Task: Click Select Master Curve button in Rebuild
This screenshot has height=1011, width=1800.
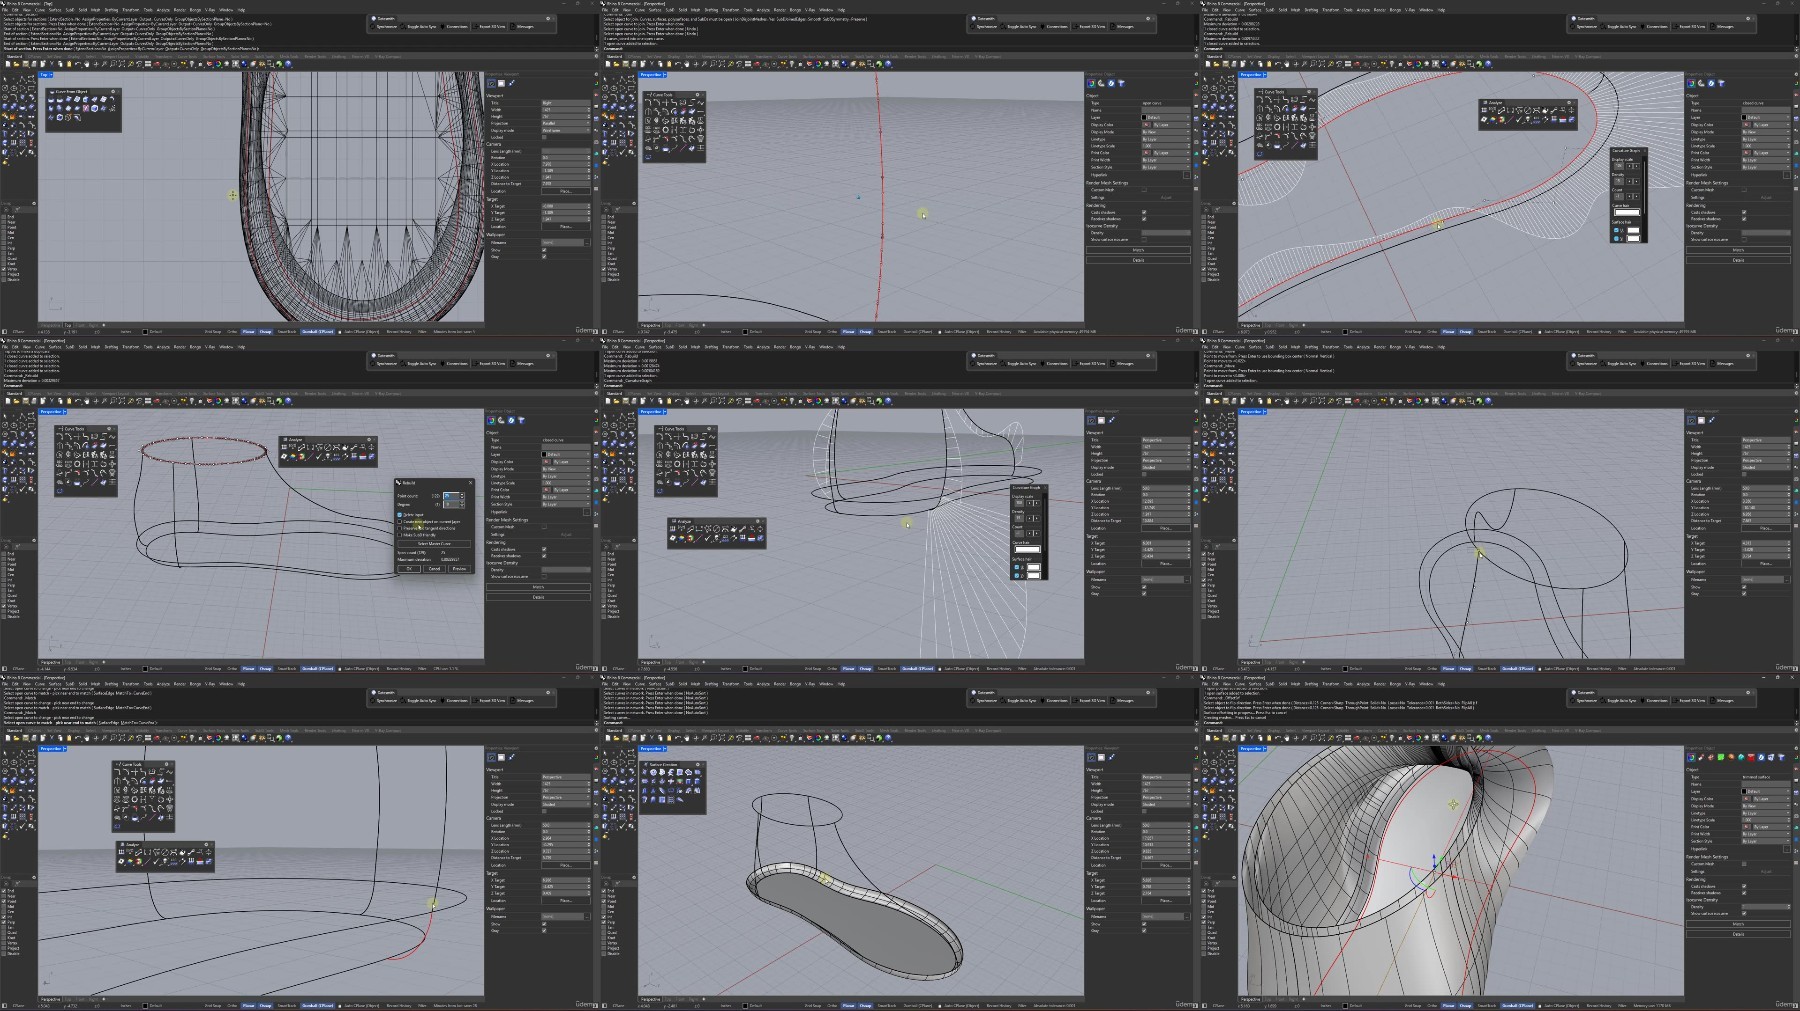Action: point(434,544)
